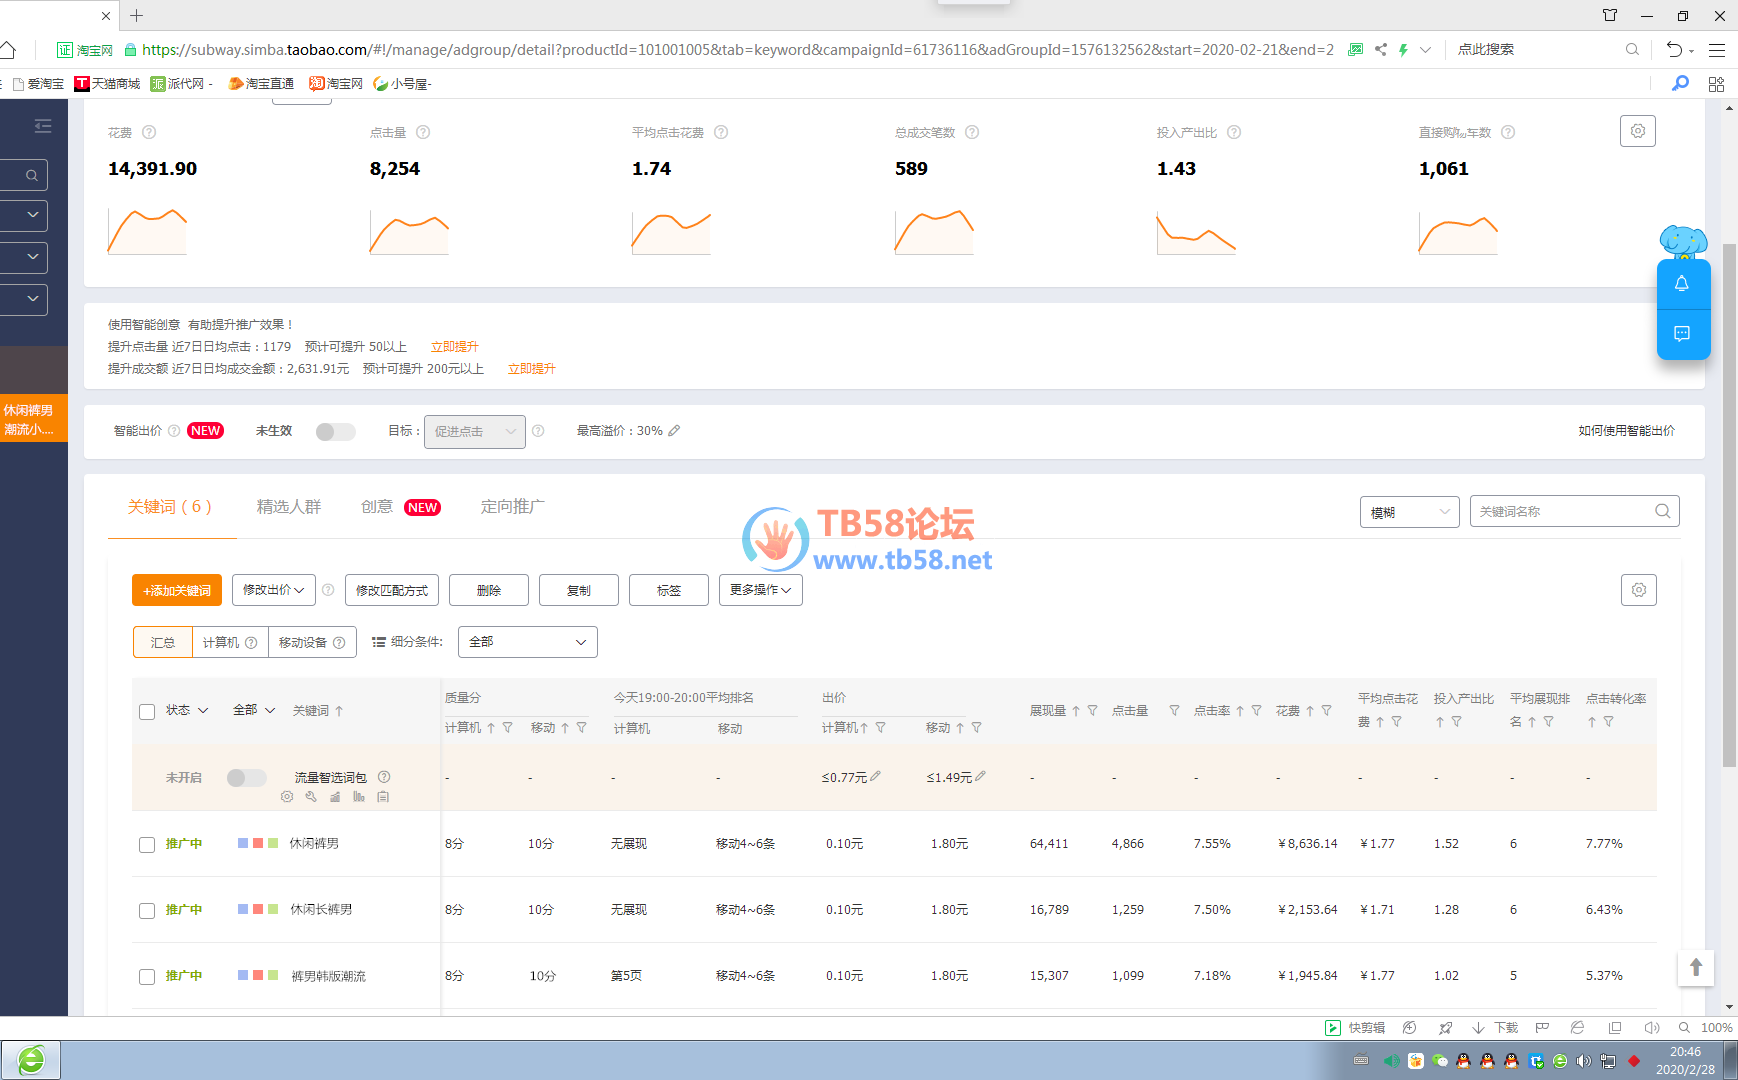
Task: Open 流量智选词包 gear settings icon
Action: (x=287, y=797)
